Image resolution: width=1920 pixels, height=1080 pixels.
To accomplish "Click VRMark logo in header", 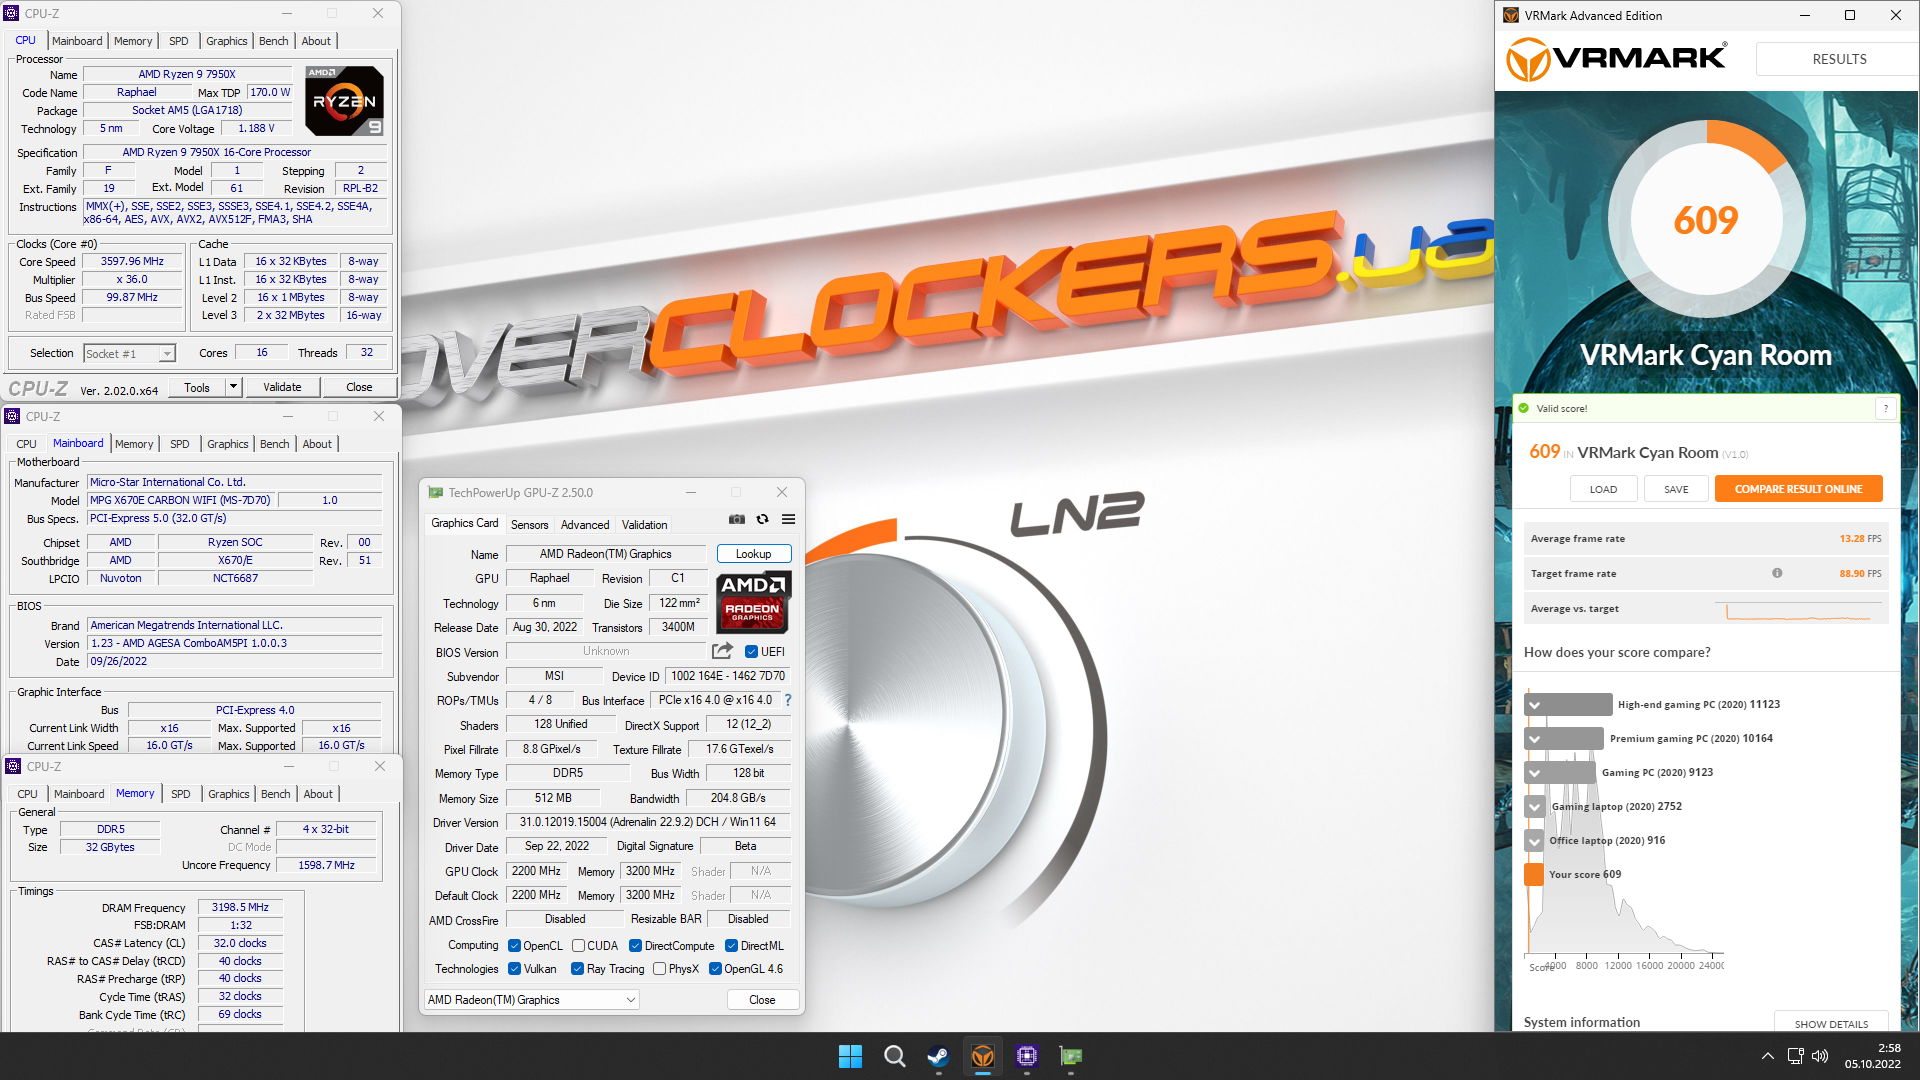I will [x=1616, y=59].
